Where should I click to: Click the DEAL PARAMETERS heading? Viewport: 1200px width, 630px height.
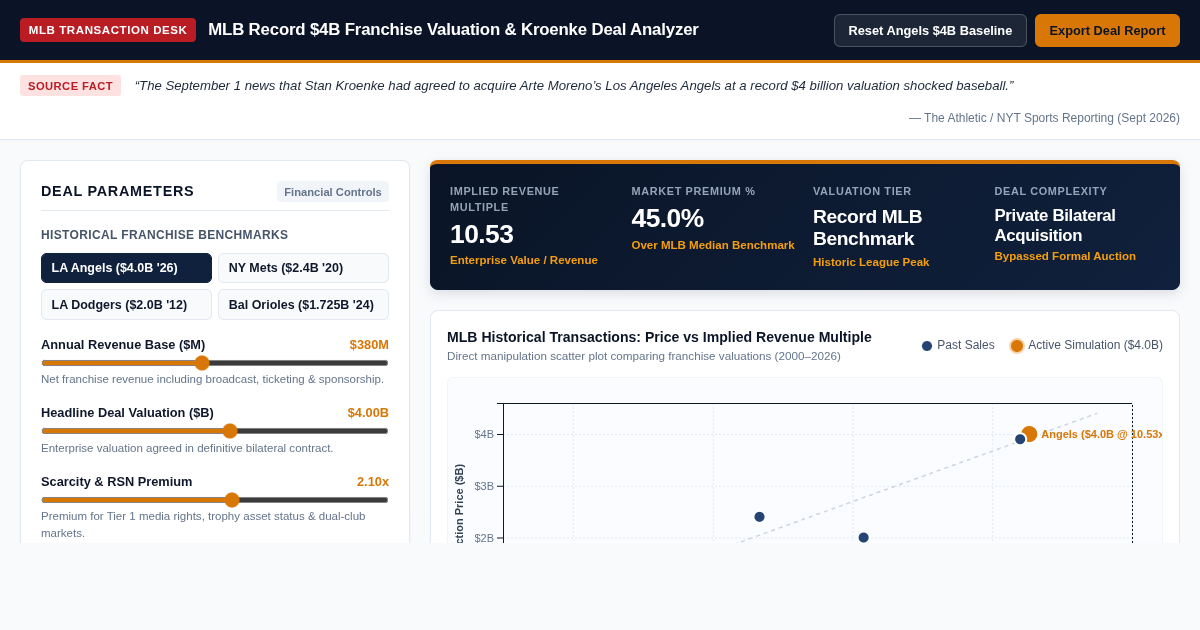pos(118,191)
